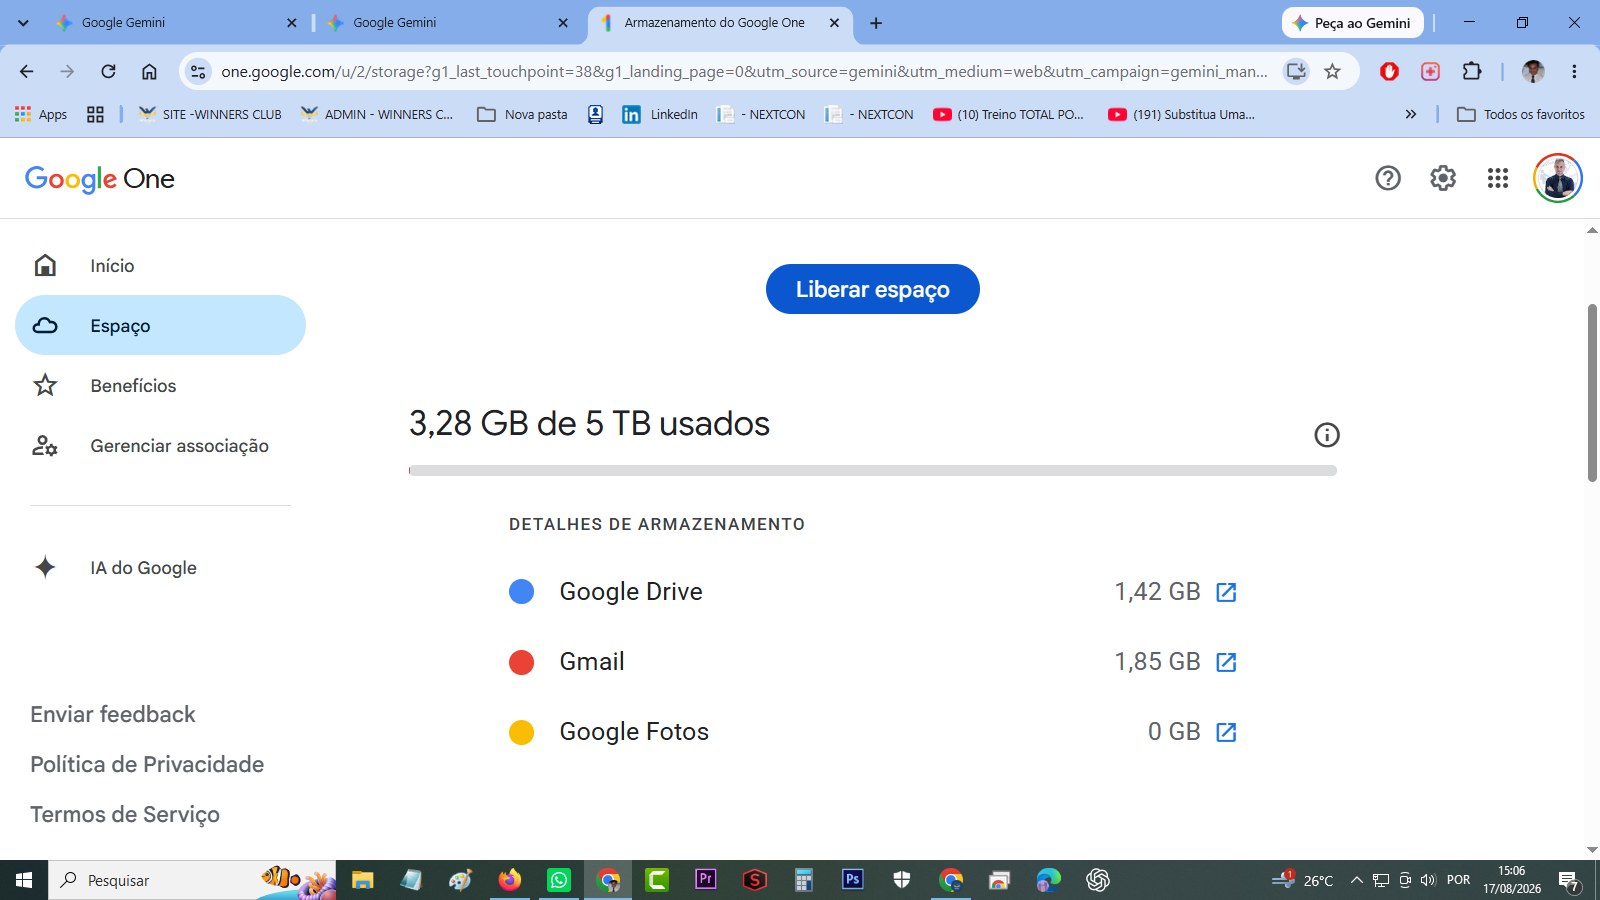The height and width of the screenshot is (900, 1600).
Task: Open the Google apps grid
Action: (x=1498, y=178)
